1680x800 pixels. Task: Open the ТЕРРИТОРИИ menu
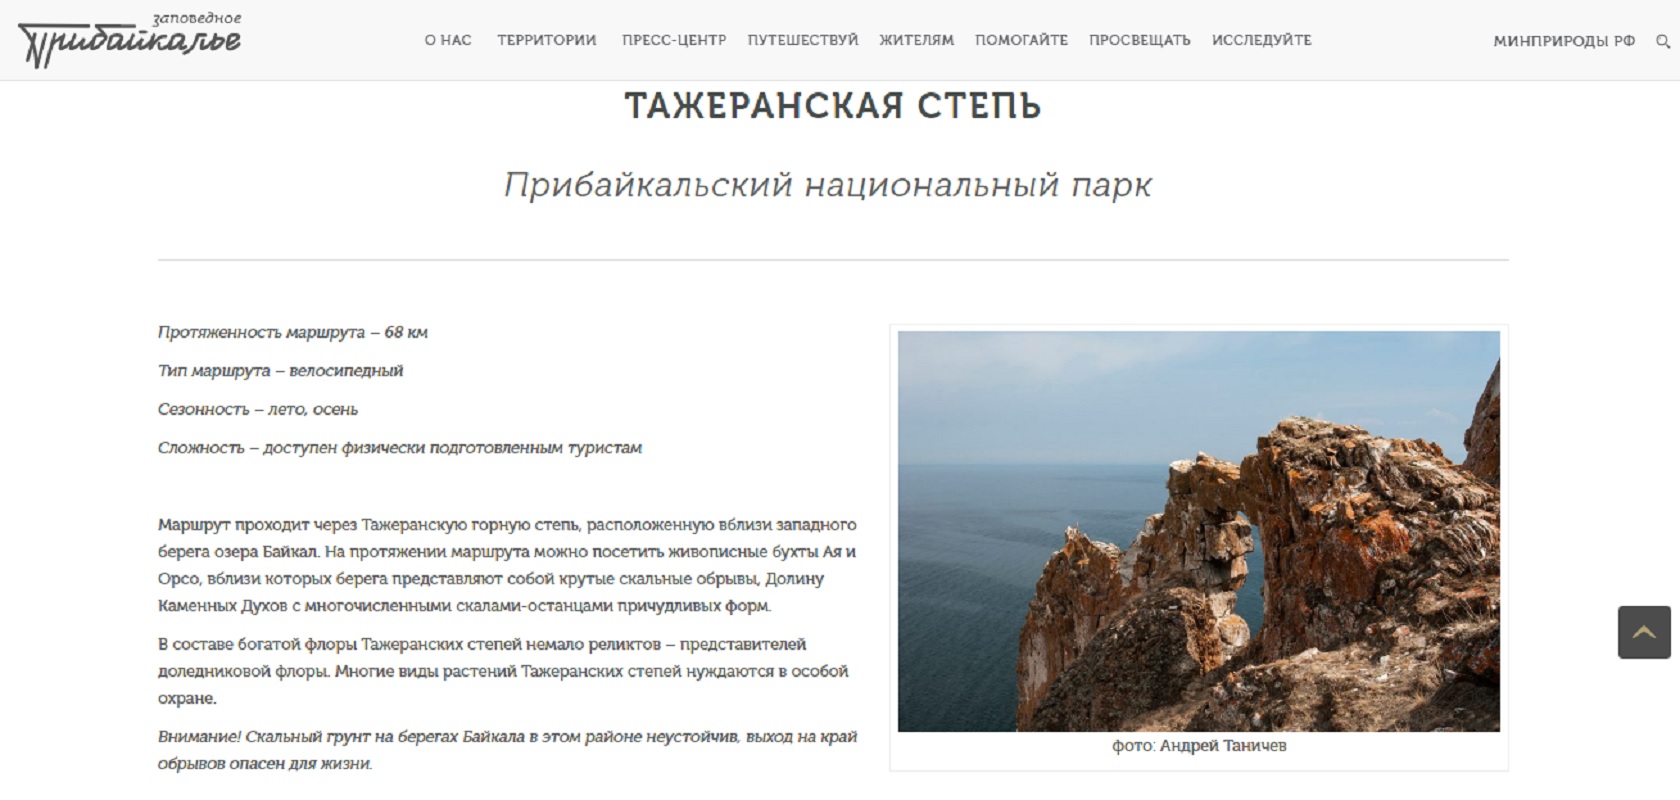547,40
